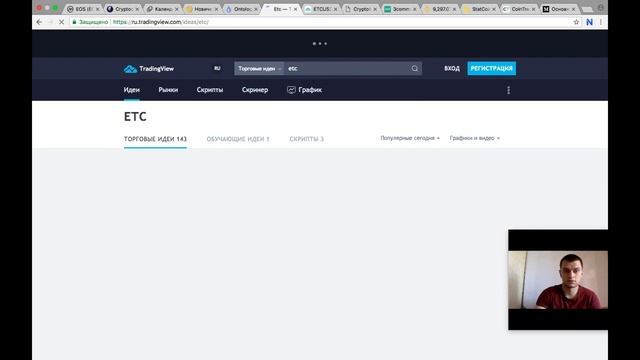This screenshot has height=360, width=640.
Task: Click the РЕГИСТРАЦИЯ button
Action: click(491, 69)
